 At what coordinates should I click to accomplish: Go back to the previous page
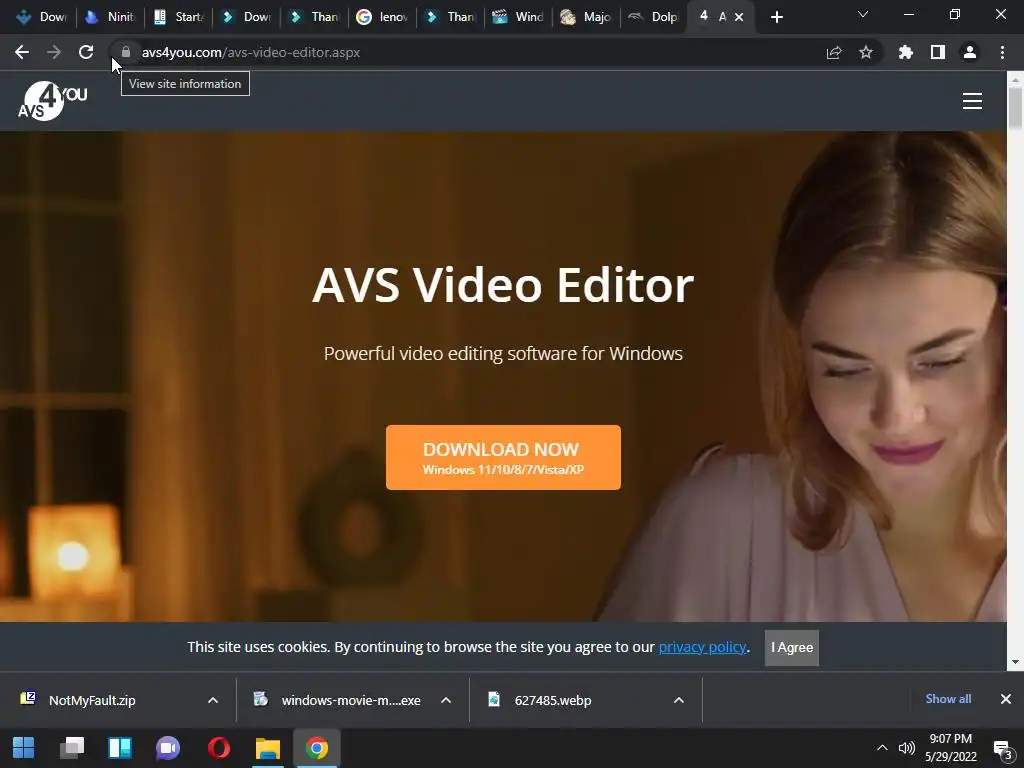click(22, 52)
